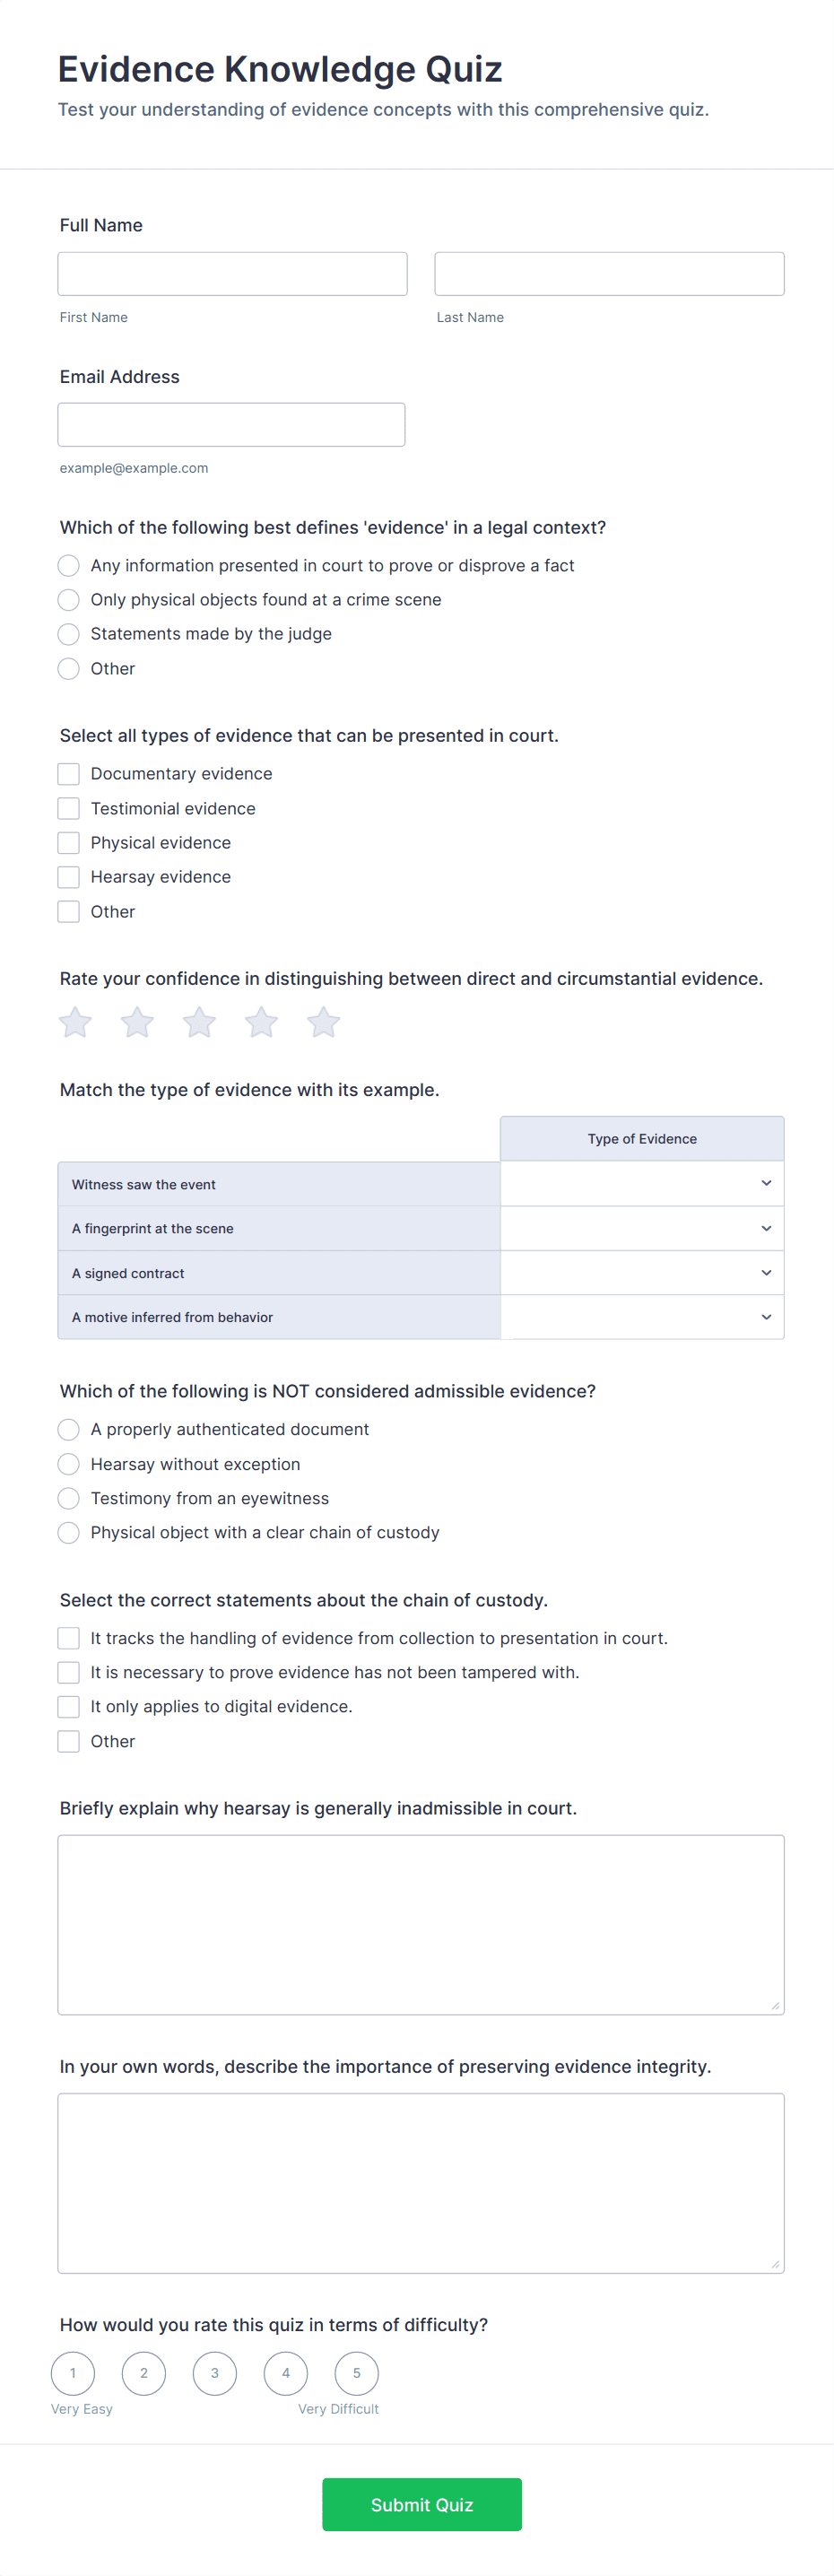Expand 'A fingerprint at the scene' dropdown
This screenshot has height=2576, width=834.
[642, 1229]
